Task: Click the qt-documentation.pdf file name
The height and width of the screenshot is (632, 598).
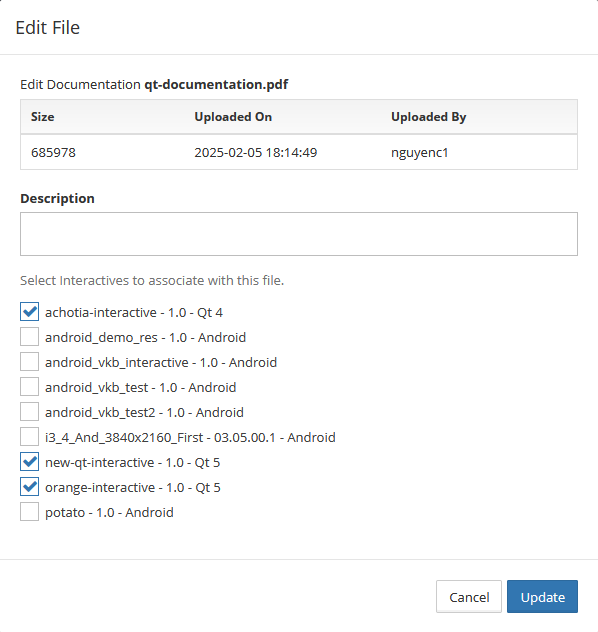Action: (216, 84)
